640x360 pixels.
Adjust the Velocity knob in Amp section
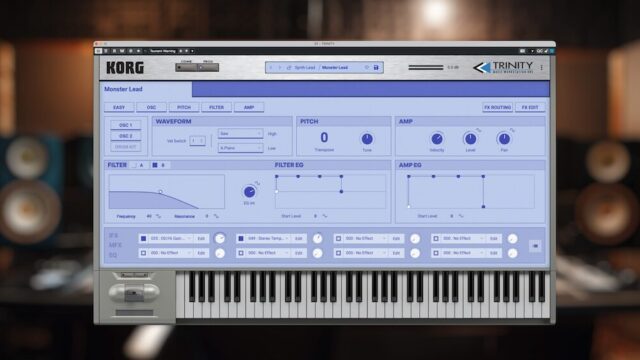click(437, 139)
